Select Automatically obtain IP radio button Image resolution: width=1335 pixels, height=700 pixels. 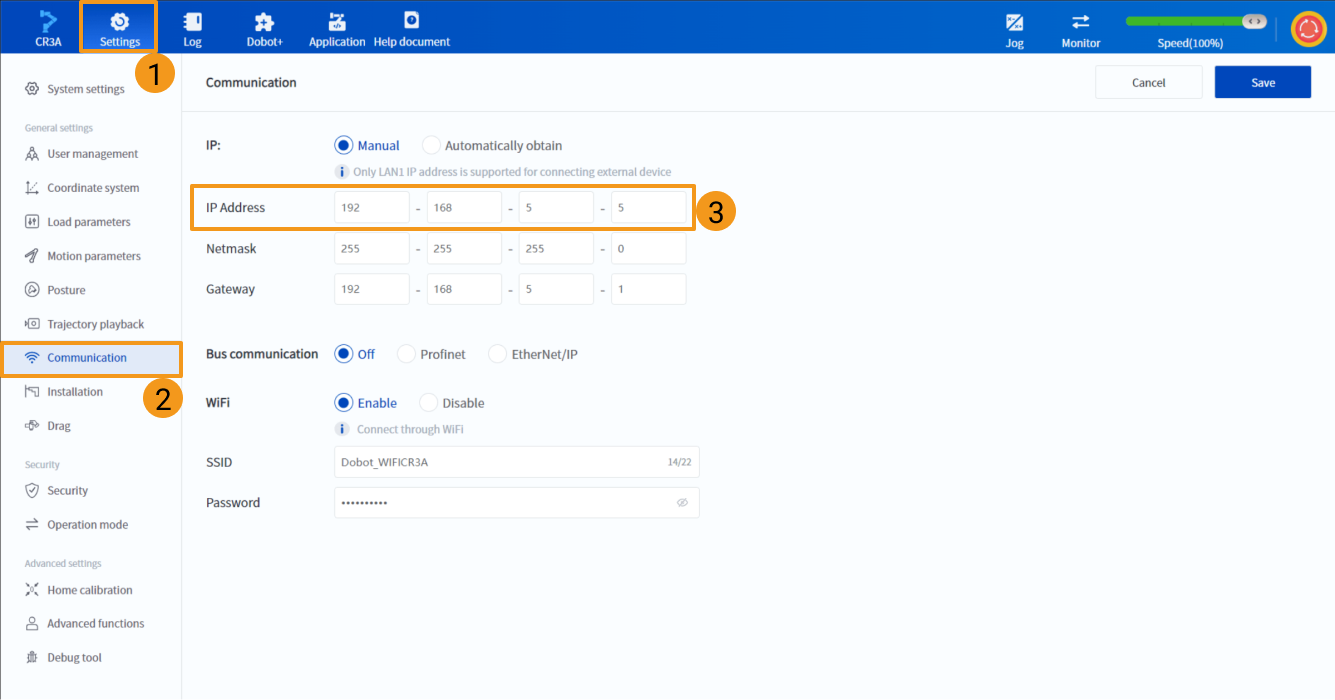[431, 145]
